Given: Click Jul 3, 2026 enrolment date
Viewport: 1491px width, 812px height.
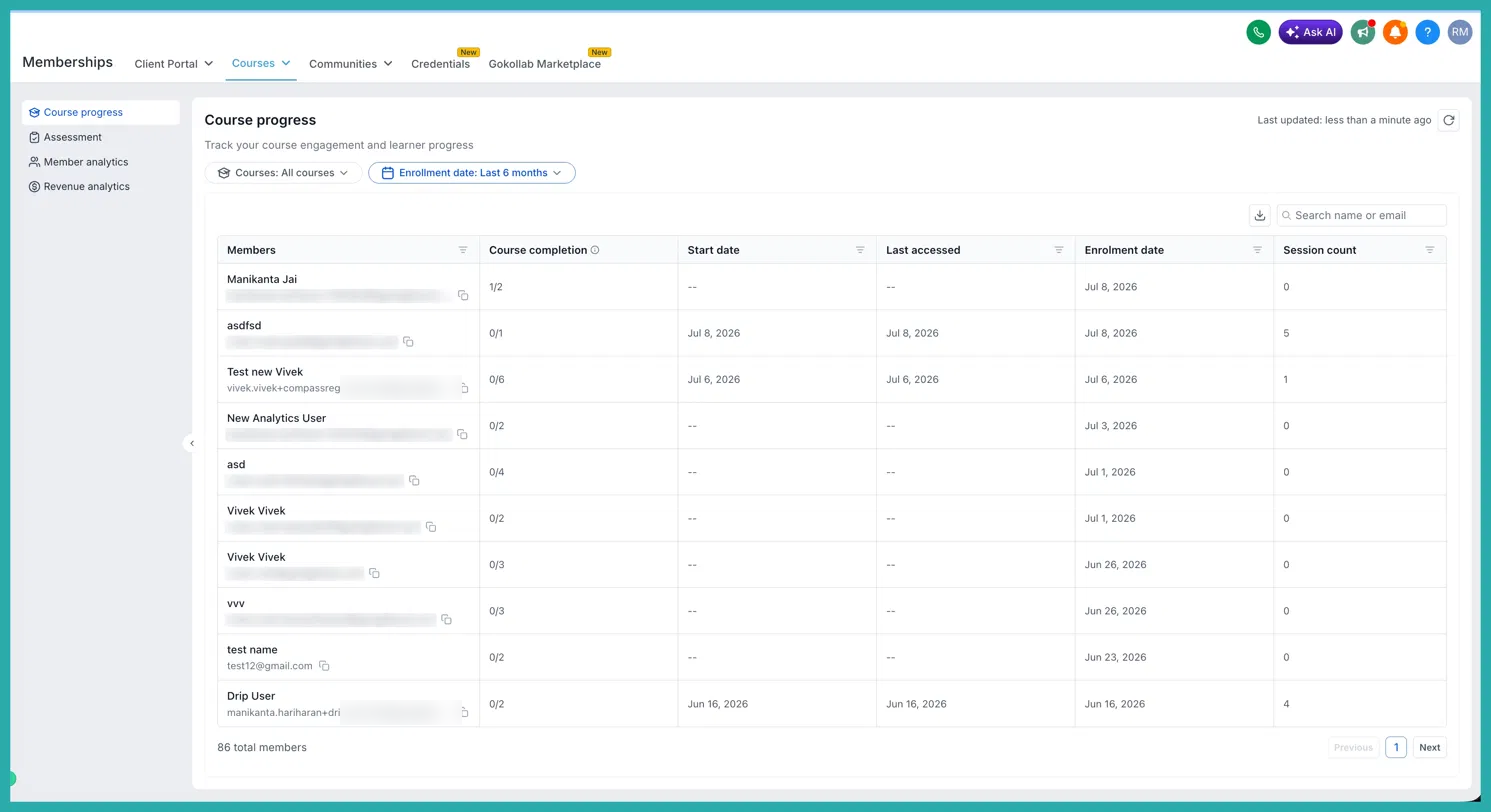Looking at the screenshot, I should [x=1111, y=426].
